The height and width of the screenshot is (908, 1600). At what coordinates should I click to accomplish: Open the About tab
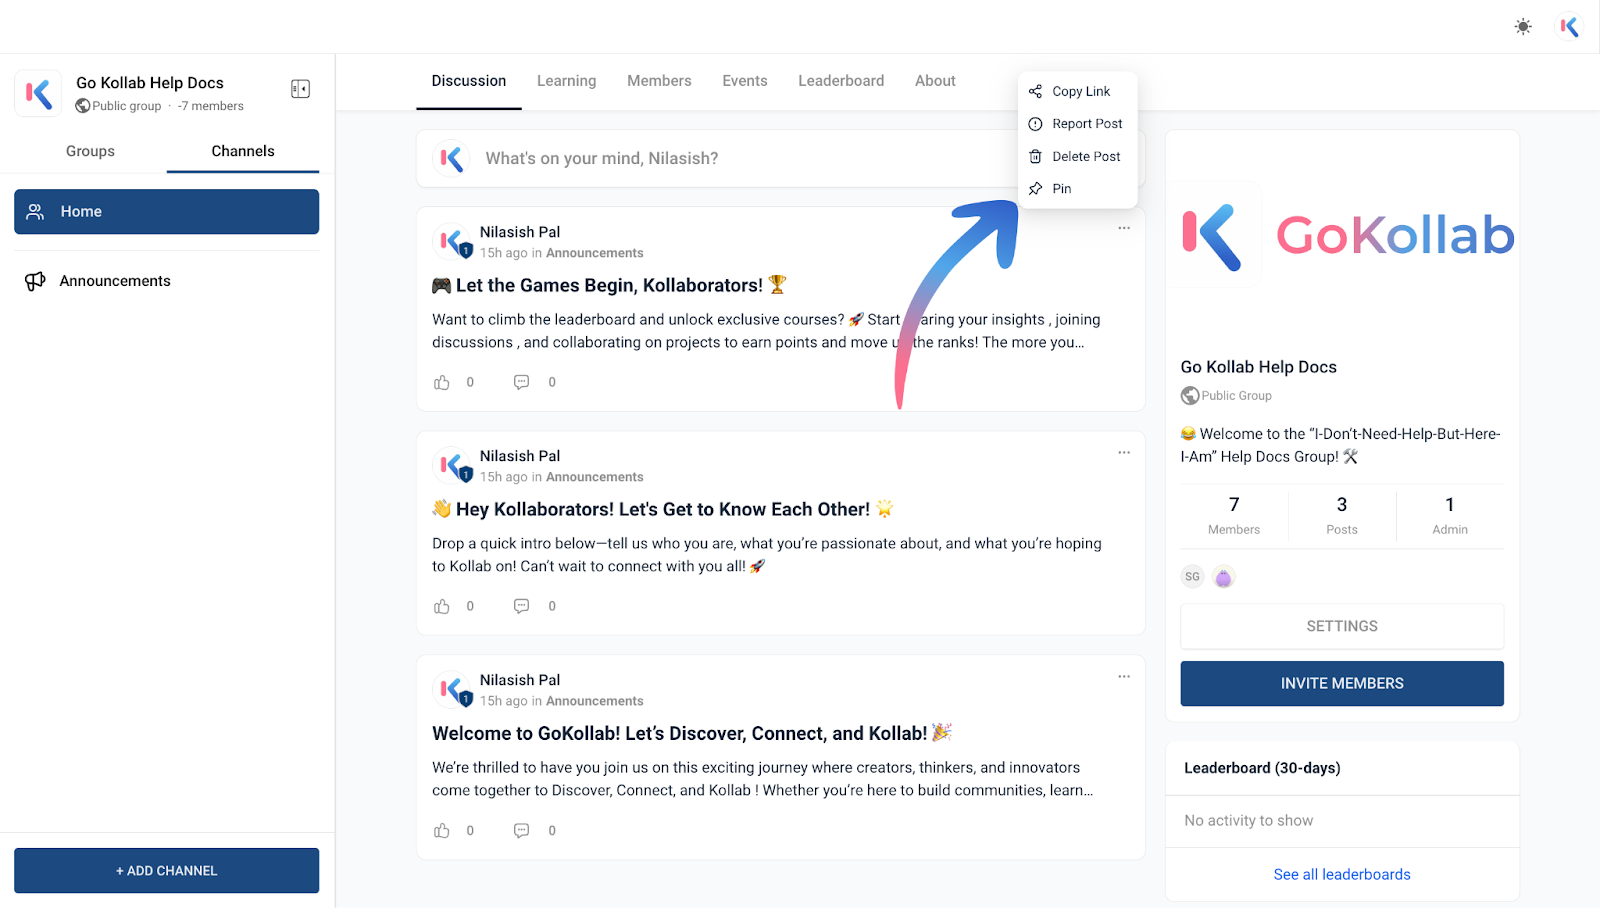[x=935, y=81]
